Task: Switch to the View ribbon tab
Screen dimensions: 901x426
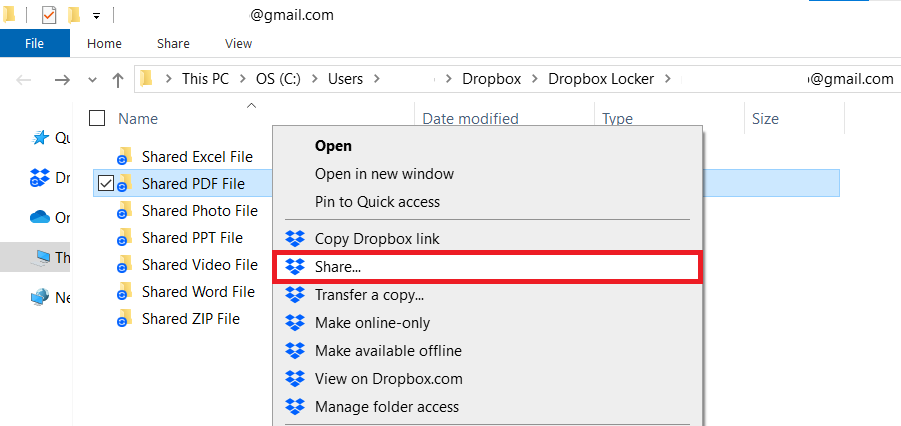Action: pyautogui.click(x=238, y=44)
